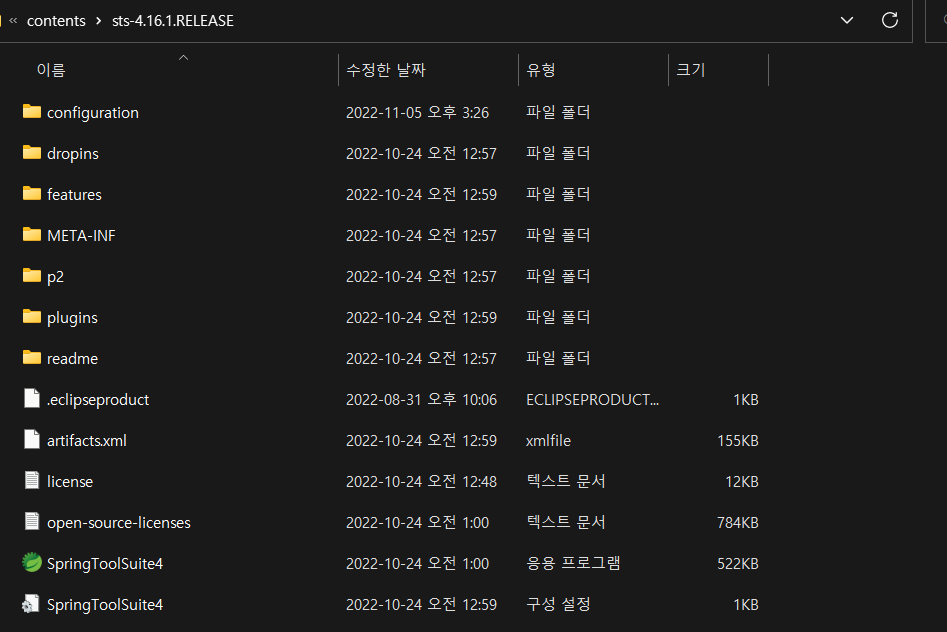Sort files by 수정한 날짜 column
This screenshot has width=947, height=632.
(386, 70)
